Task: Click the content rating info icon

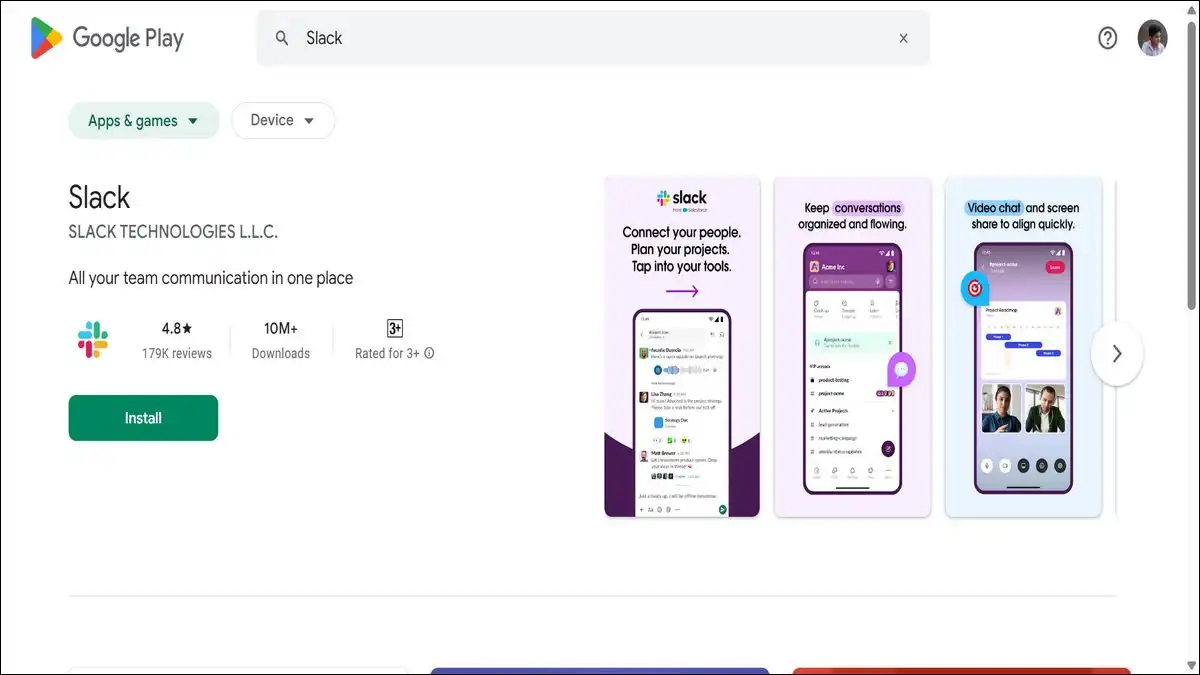Action: pyautogui.click(x=429, y=353)
